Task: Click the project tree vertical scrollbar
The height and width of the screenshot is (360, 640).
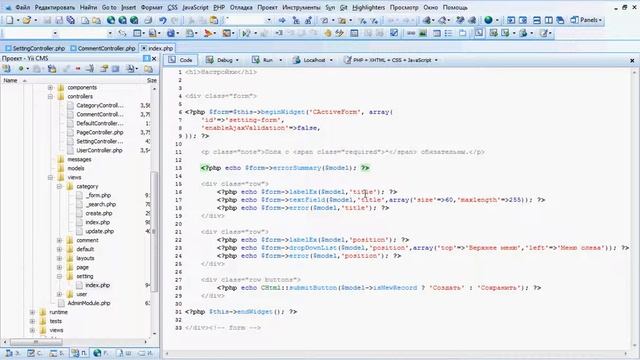Action: (x=154, y=232)
